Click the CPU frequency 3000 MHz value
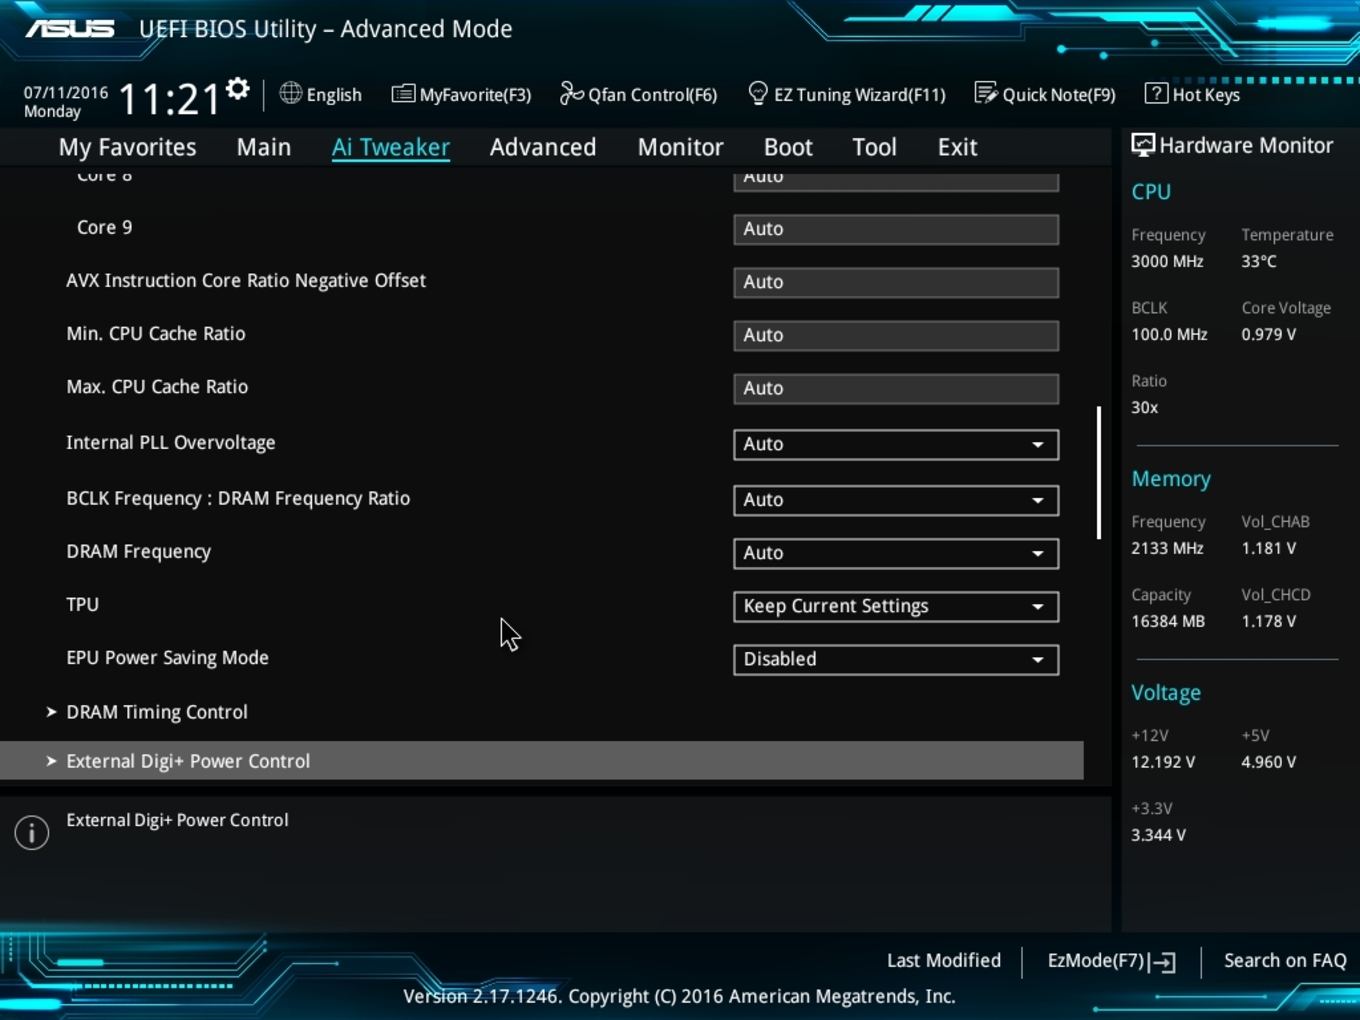This screenshot has width=1360, height=1020. (1167, 261)
